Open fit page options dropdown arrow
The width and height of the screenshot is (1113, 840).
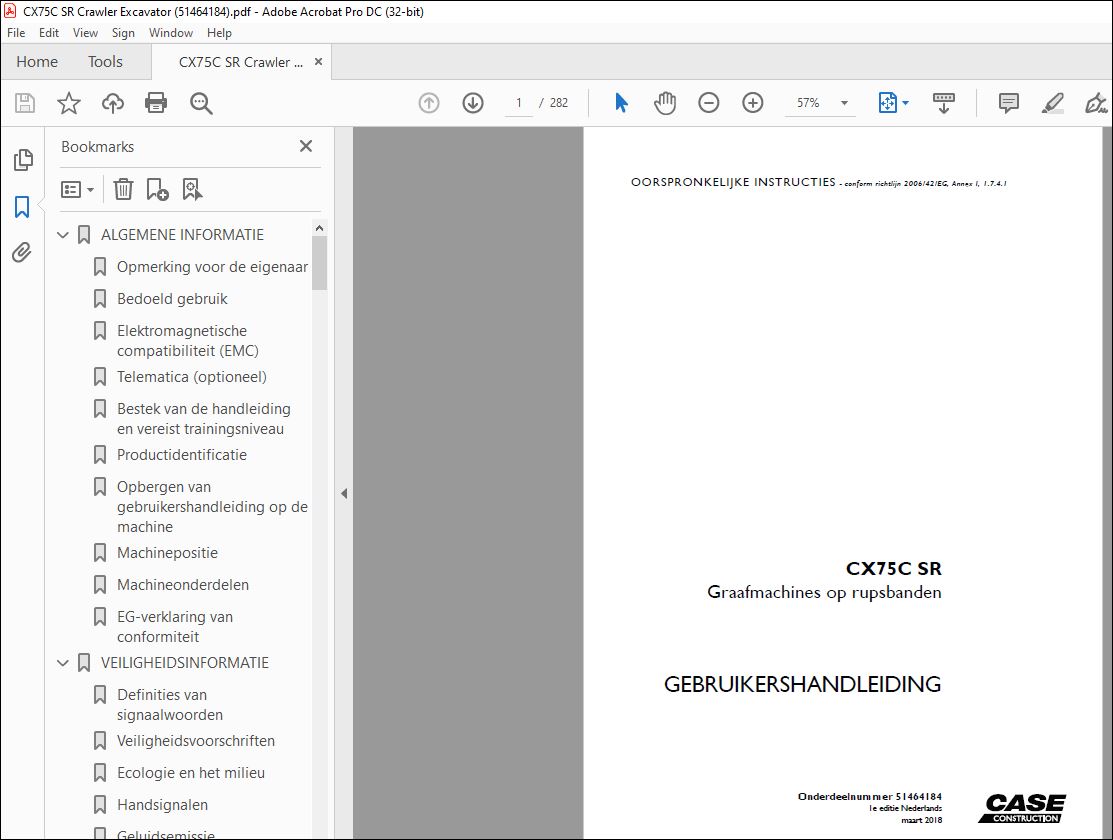point(906,103)
